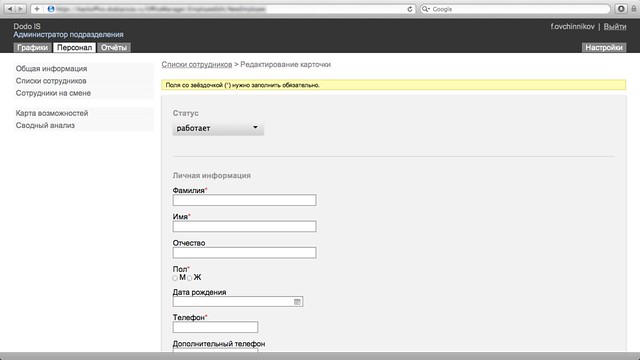Focus the Отчество input field
This screenshot has height=360, width=640.
click(244, 253)
